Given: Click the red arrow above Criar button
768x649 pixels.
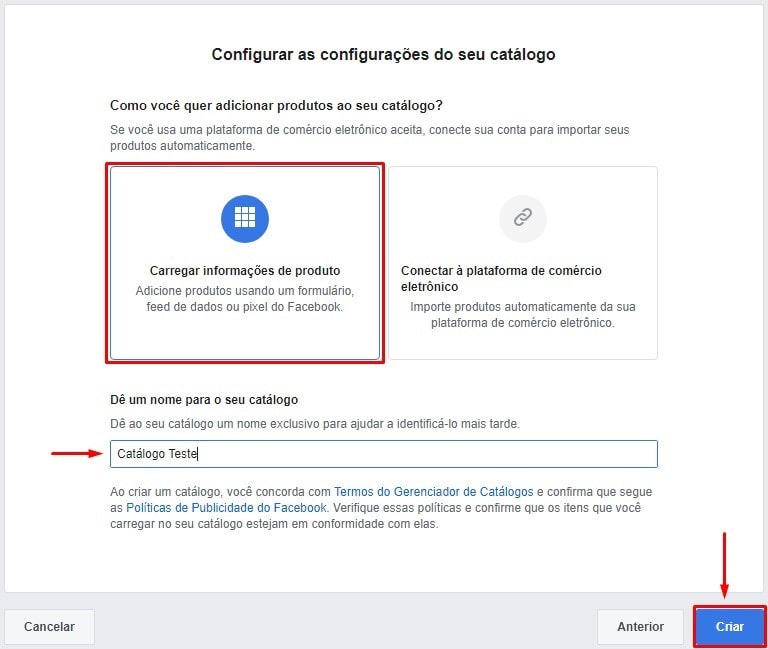Looking at the screenshot, I should pos(724,565).
